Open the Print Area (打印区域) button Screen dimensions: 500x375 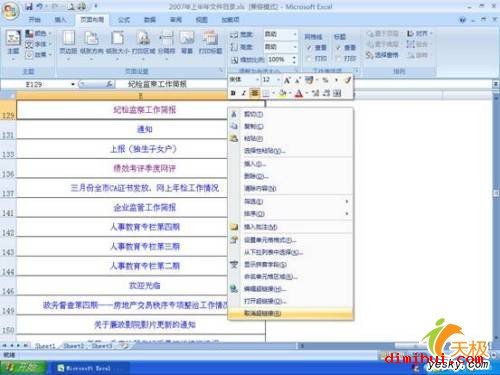tap(143, 45)
